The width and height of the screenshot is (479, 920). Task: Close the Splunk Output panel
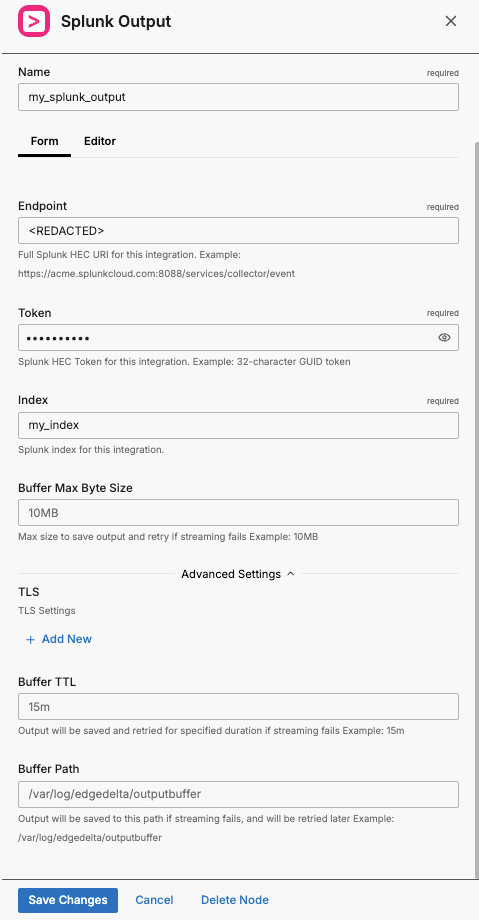[451, 21]
